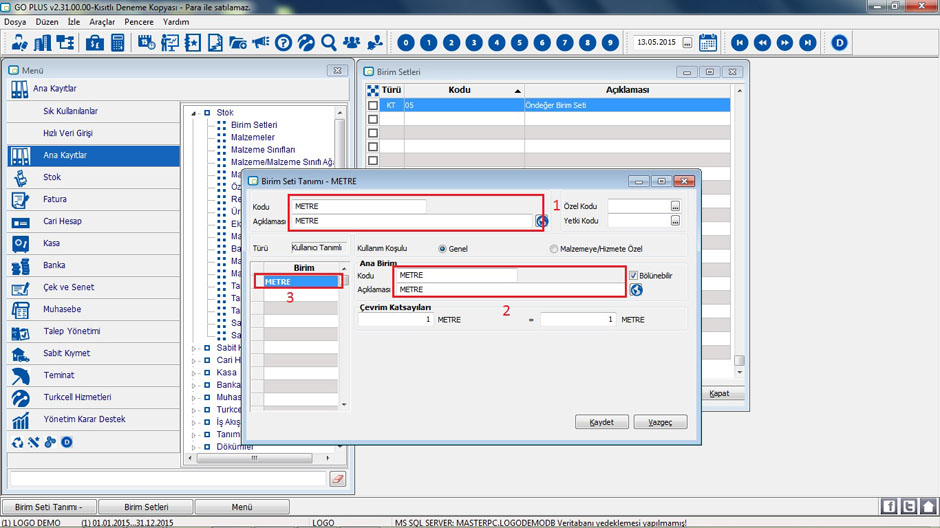Click the group of people toolbar icon

coord(351,43)
